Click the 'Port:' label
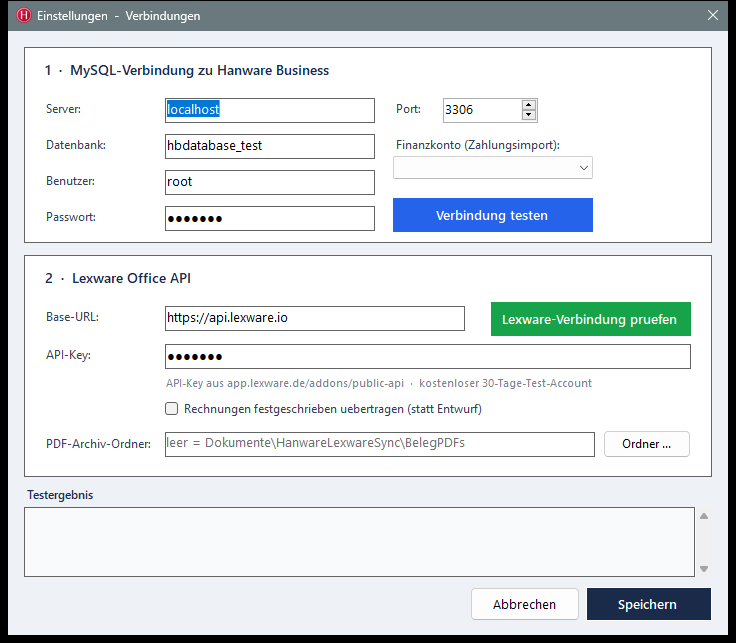 click(x=408, y=109)
